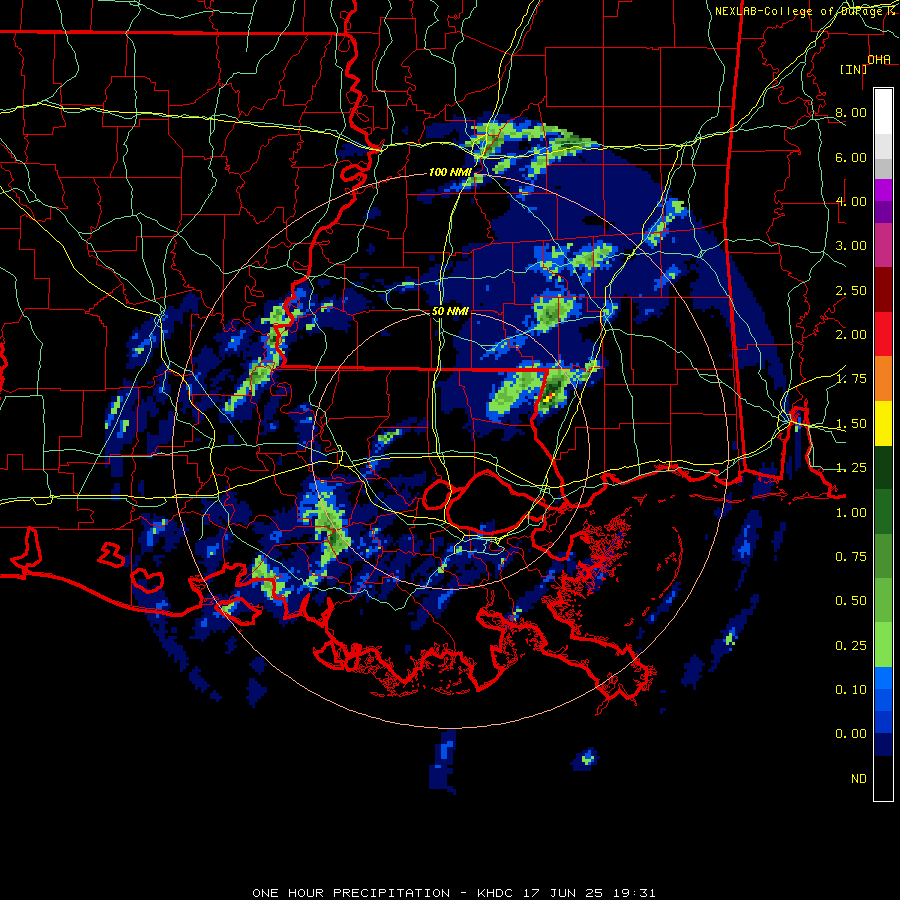Viewport: 900px width, 900px height.
Task: Click the 0.50 legend value
Action: (851, 601)
